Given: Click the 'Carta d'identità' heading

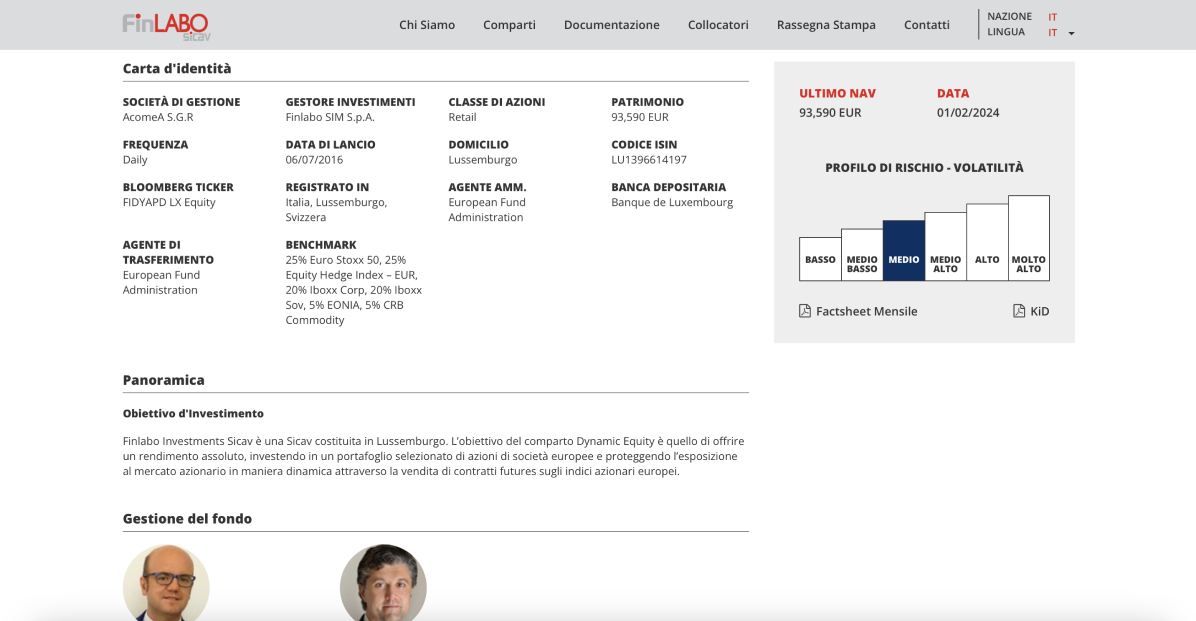Looking at the screenshot, I should point(177,69).
